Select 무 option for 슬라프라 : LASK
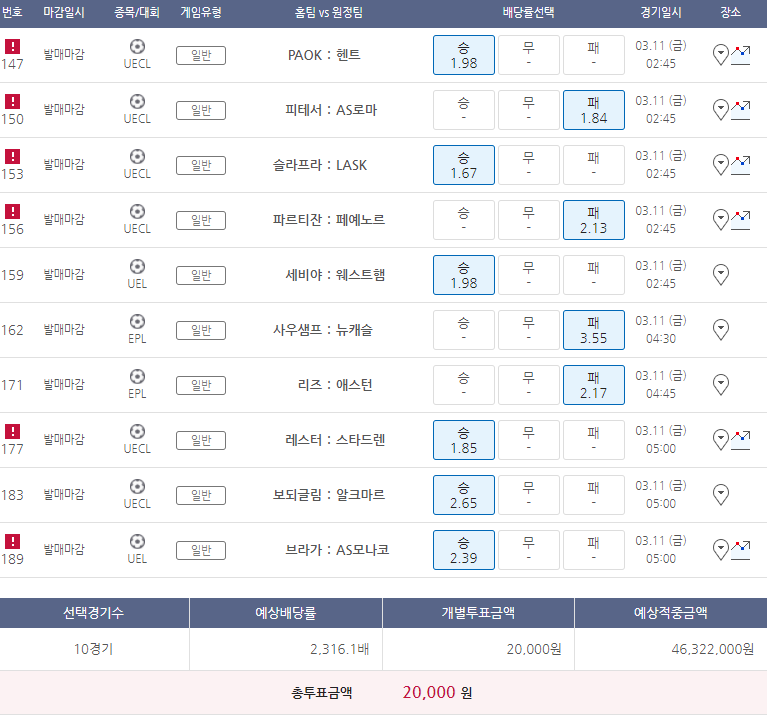 tap(529, 165)
